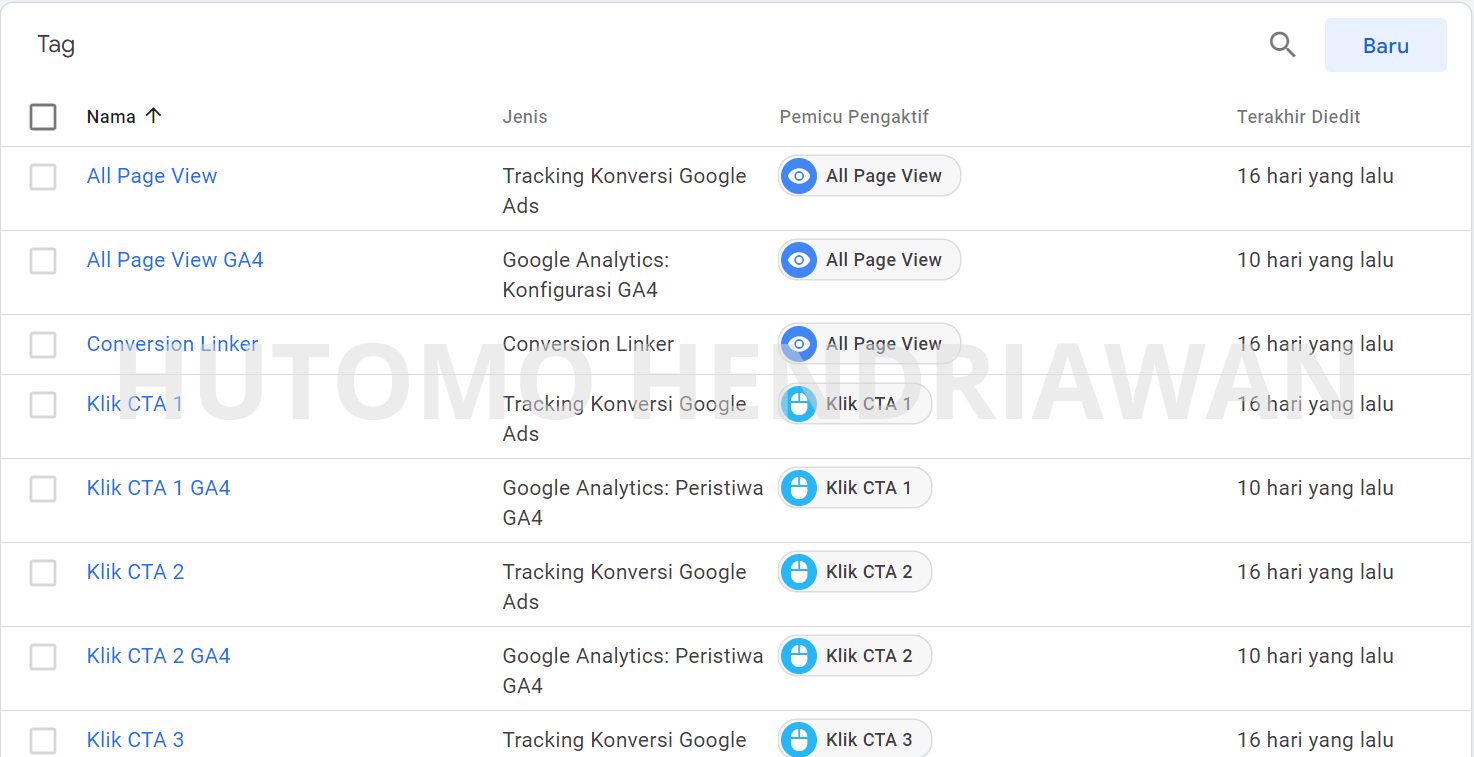
Task: Click Terakhir Diedit column header
Action: [x=1298, y=117]
